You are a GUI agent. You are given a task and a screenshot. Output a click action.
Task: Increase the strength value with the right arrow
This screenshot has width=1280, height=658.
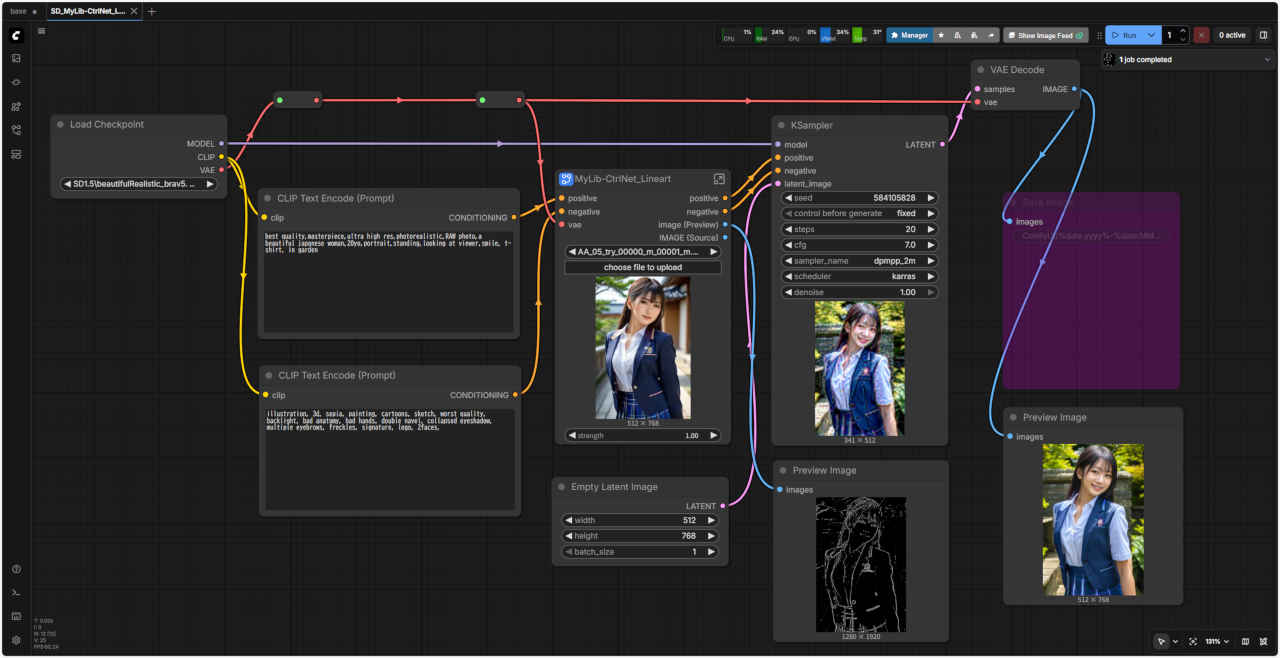(x=713, y=436)
